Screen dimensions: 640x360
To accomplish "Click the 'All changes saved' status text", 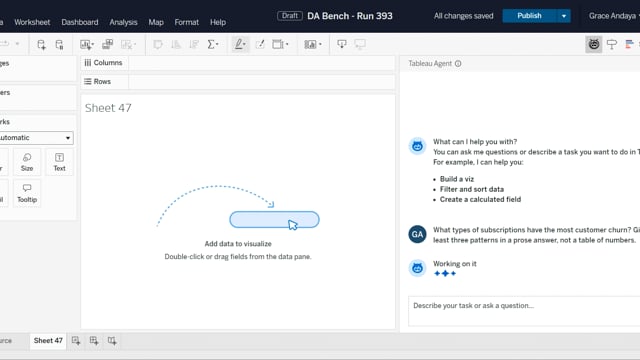I will coord(463,16).
